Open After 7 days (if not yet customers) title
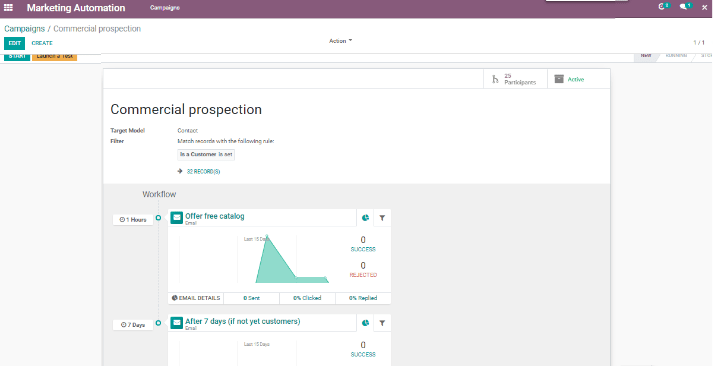 pyautogui.click(x=242, y=321)
